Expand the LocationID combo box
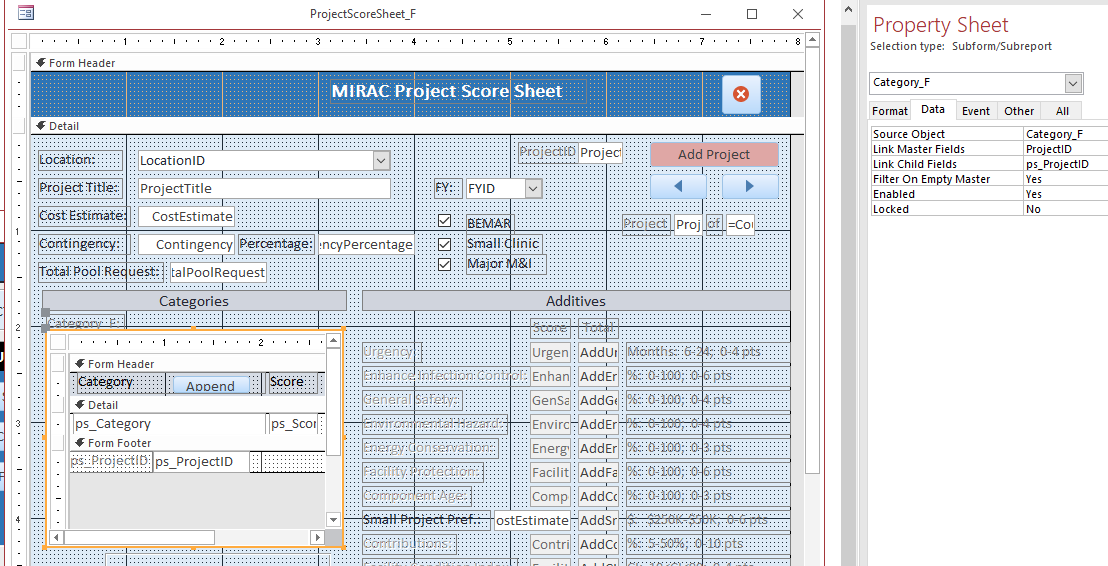The image size is (1108, 566). [381, 160]
